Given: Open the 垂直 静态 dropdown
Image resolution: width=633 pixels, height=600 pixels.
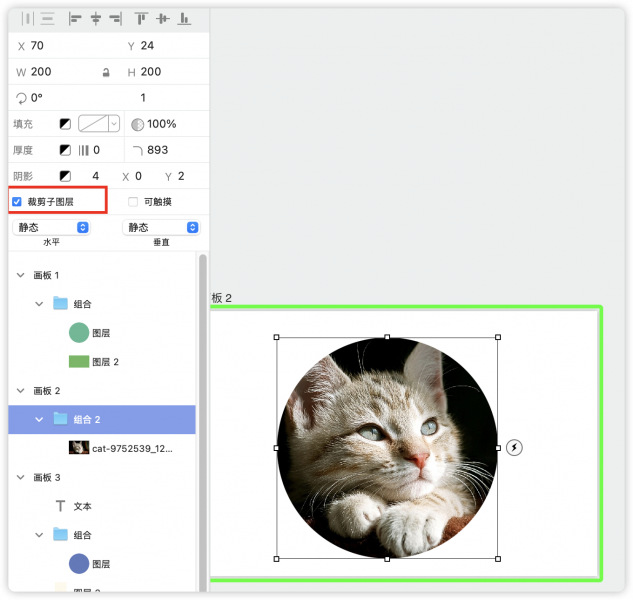Looking at the screenshot, I should pos(159,227).
